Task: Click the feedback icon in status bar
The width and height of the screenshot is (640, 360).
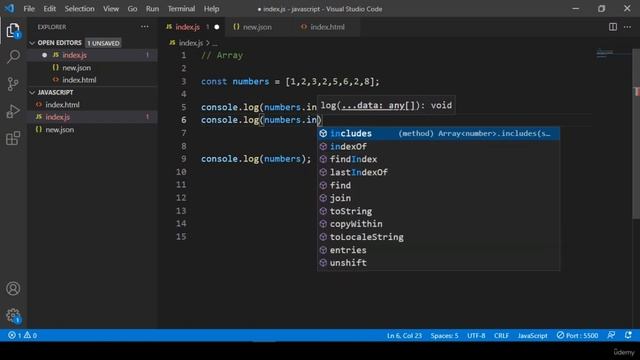Action: (611, 336)
